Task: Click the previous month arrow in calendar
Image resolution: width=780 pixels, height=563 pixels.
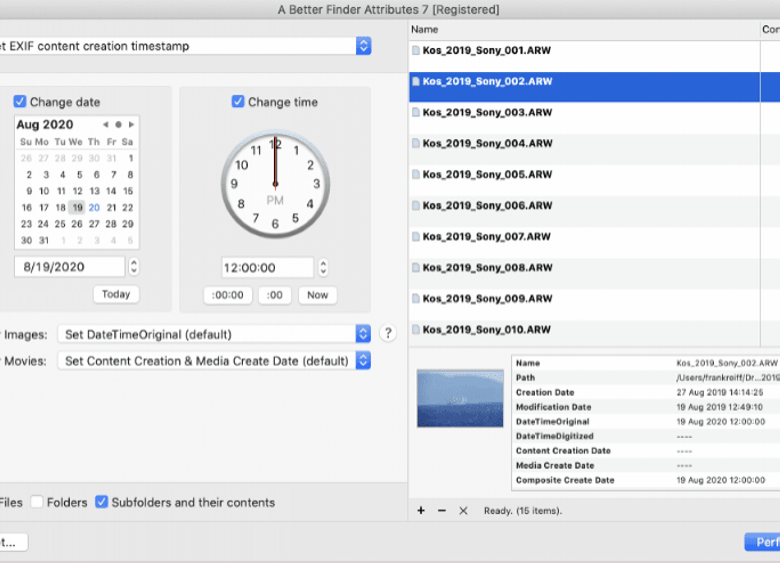Action: [106, 125]
